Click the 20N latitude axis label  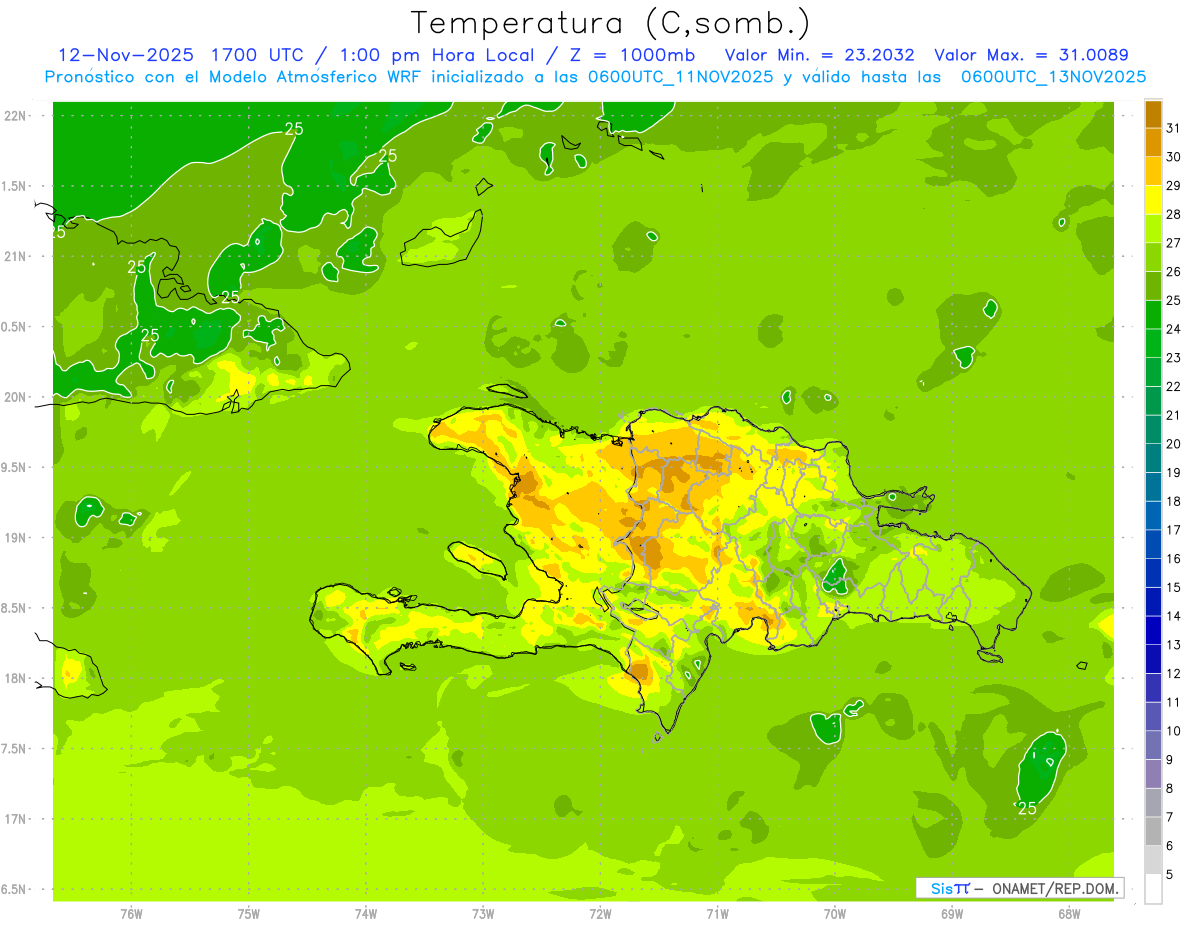[17, 397]
